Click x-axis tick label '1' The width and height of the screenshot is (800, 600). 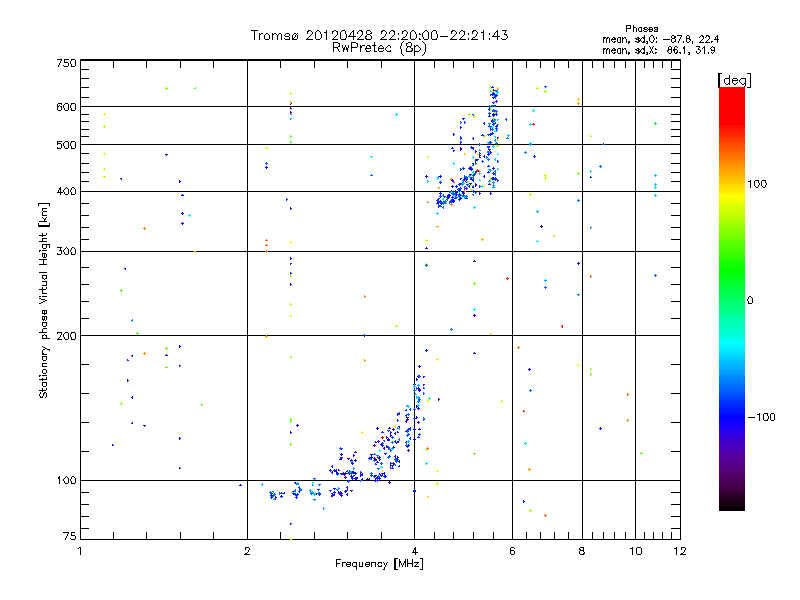[80, 551]
